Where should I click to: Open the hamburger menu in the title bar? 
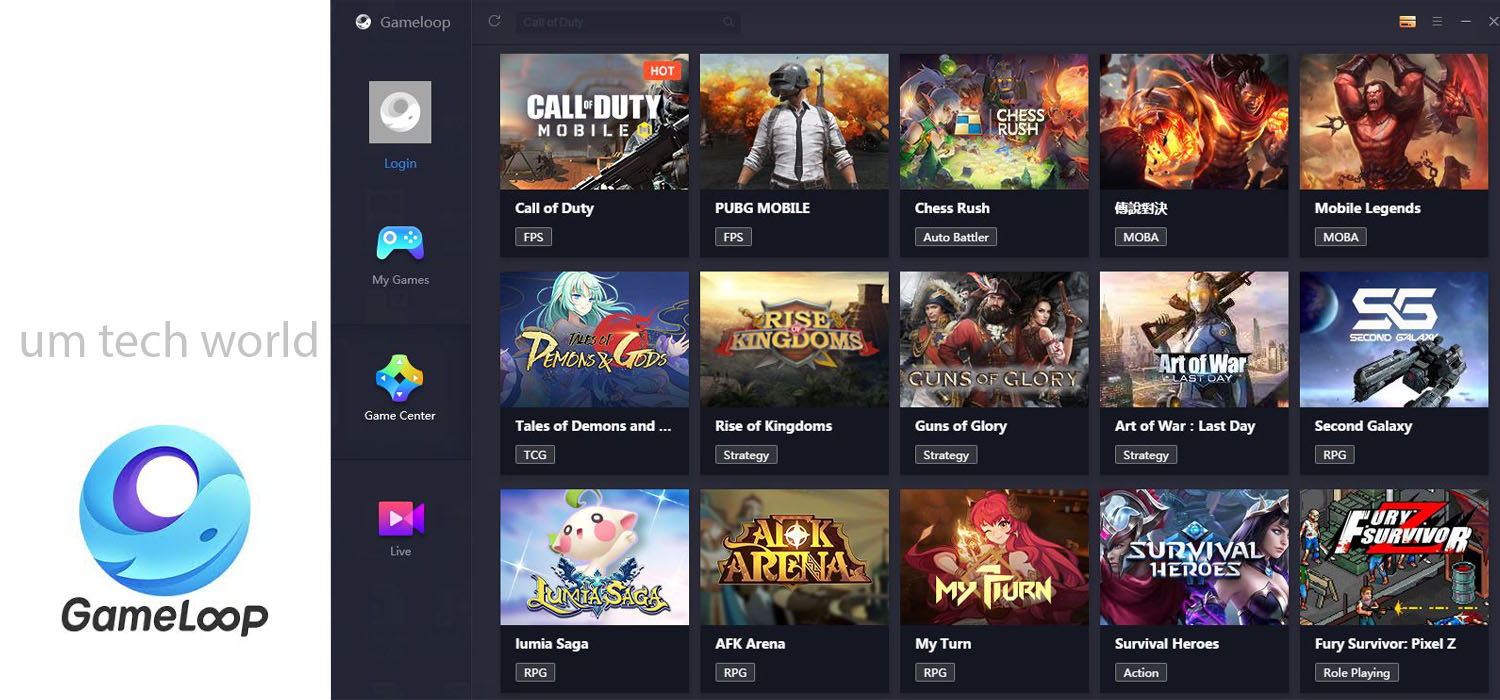point(1437,22)
